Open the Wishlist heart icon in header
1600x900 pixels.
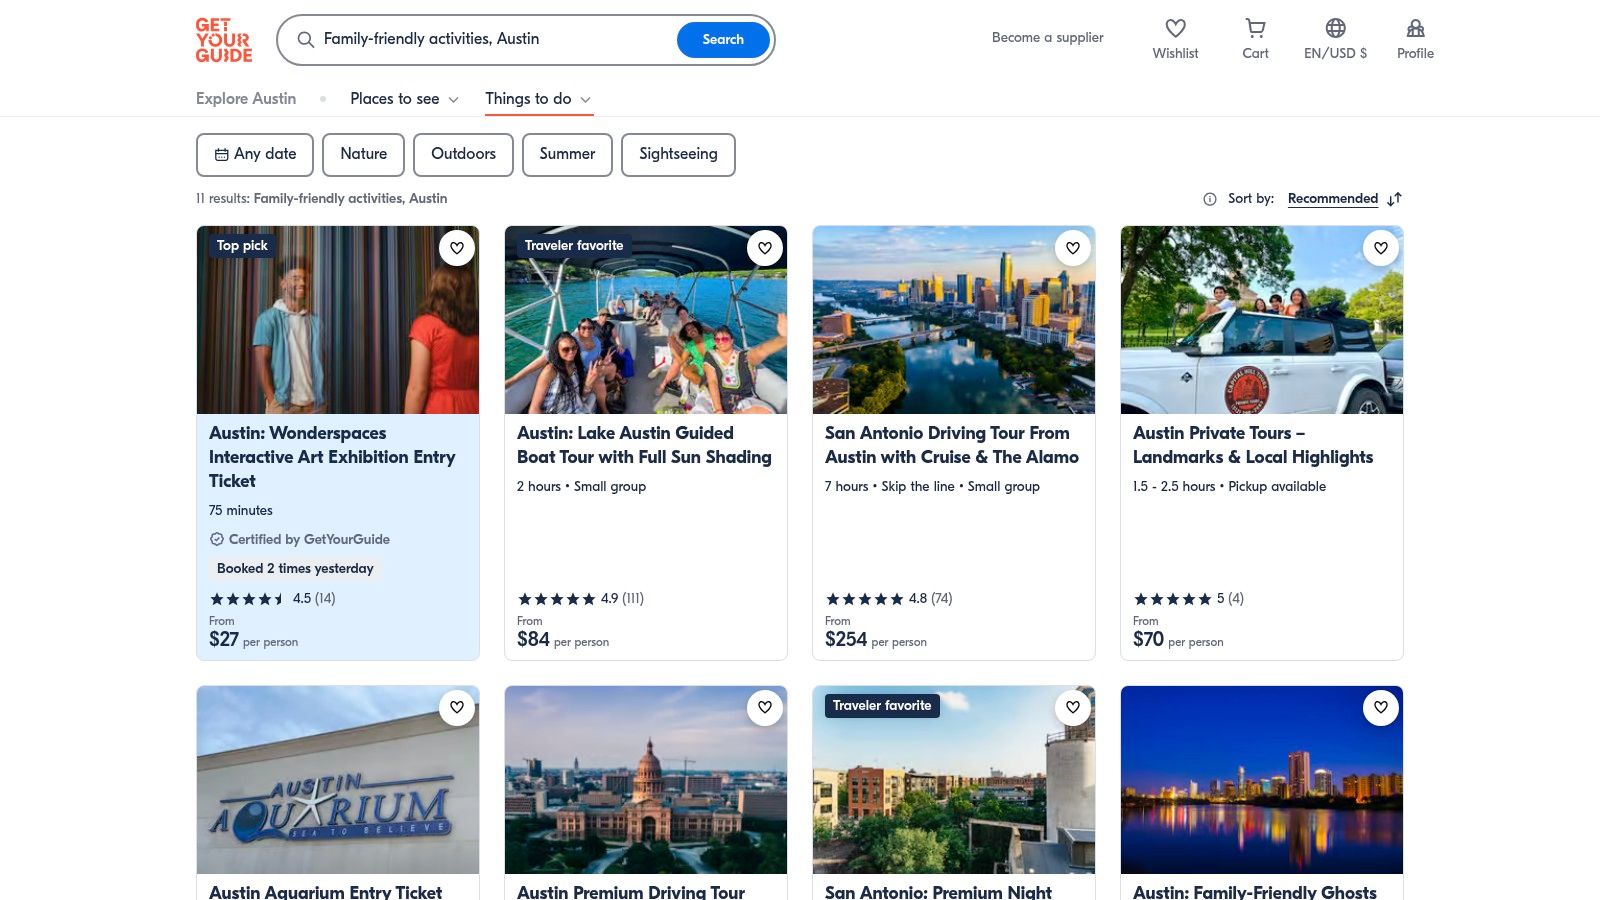pos(1175,28)
